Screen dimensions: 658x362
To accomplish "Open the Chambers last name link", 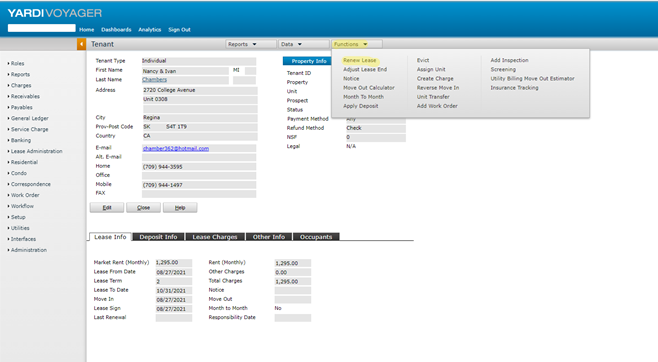I will [154, 80].
